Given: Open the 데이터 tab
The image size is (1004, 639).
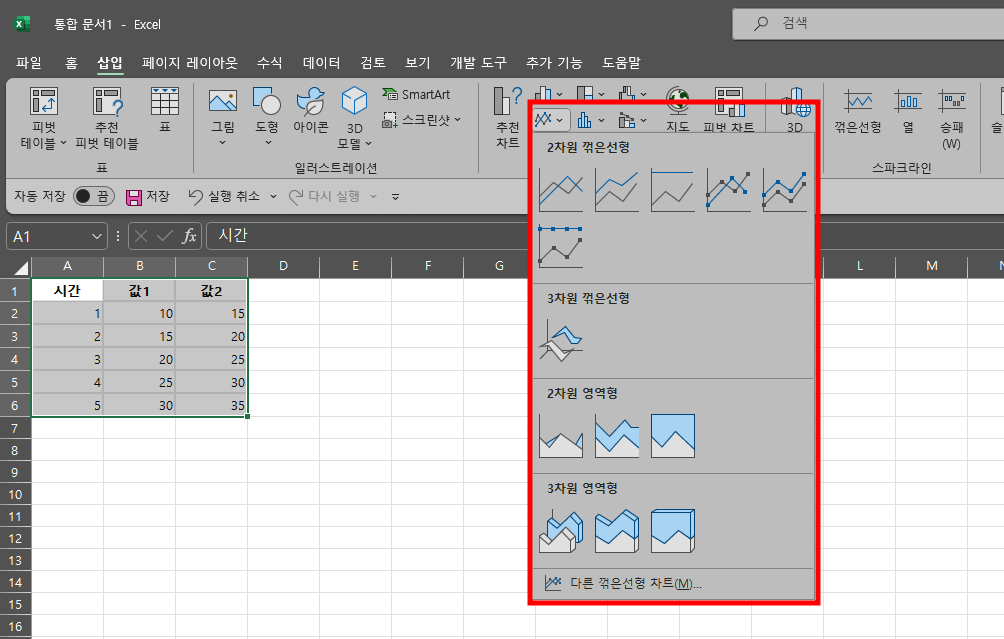Looking at the screenshot, I should (x=321, y=63).
